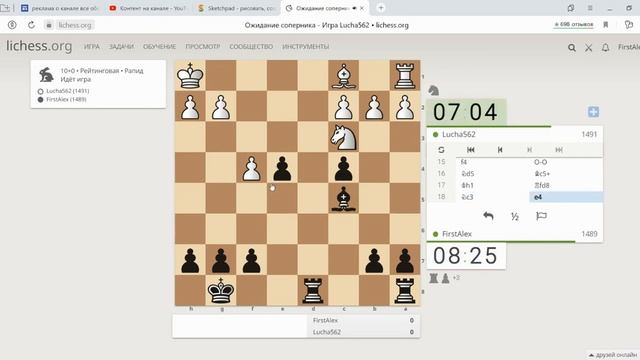Select the white pawn on g2
The width and height of the screenshot is (640, 360).
pyautogui.click(x=221, y=107)
